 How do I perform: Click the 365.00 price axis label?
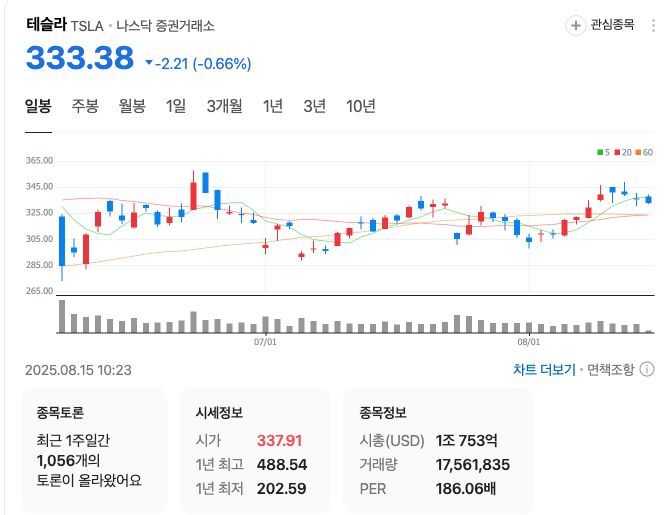click(x=39, y=161)
